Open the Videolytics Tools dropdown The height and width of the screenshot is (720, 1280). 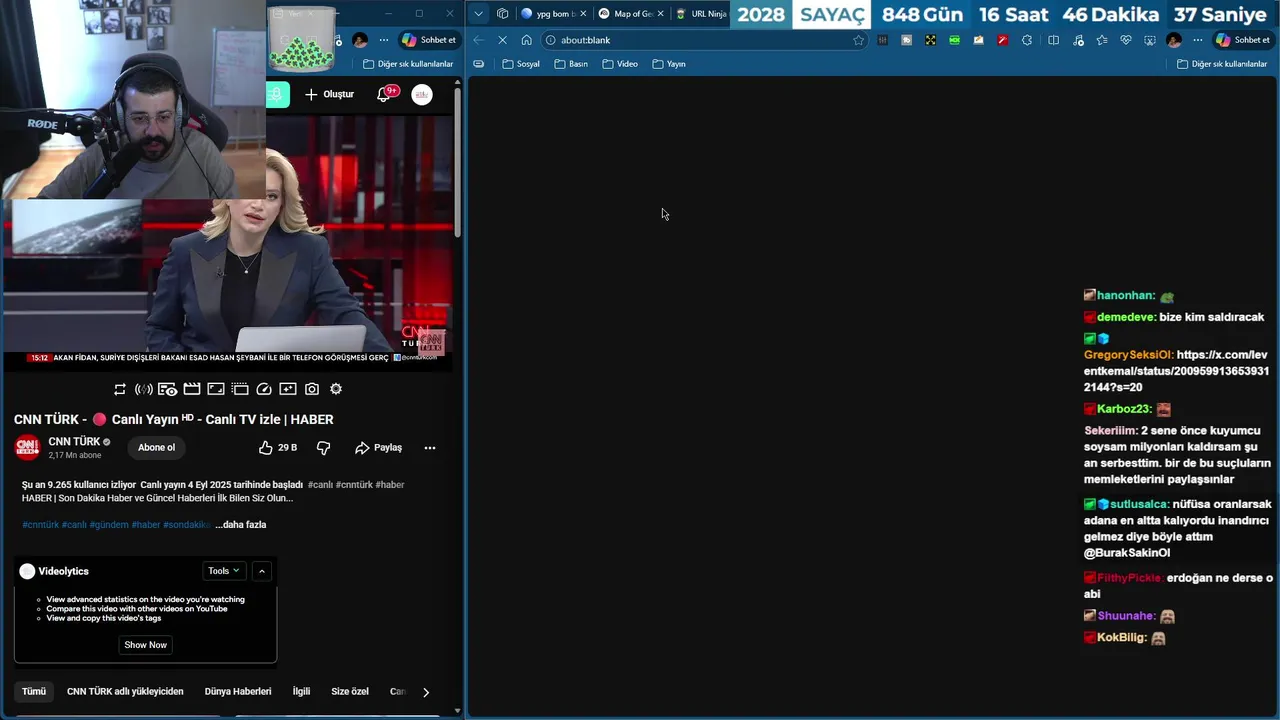[x=223, y=571]
